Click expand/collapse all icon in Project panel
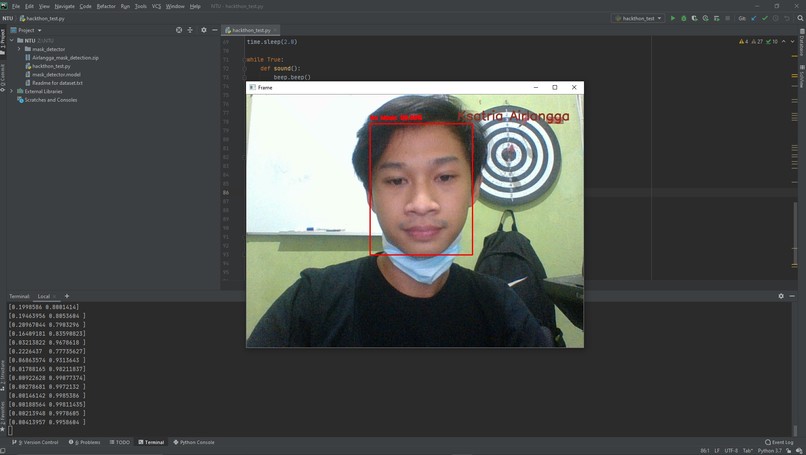The image size is (806, 455). coord(190,30)
